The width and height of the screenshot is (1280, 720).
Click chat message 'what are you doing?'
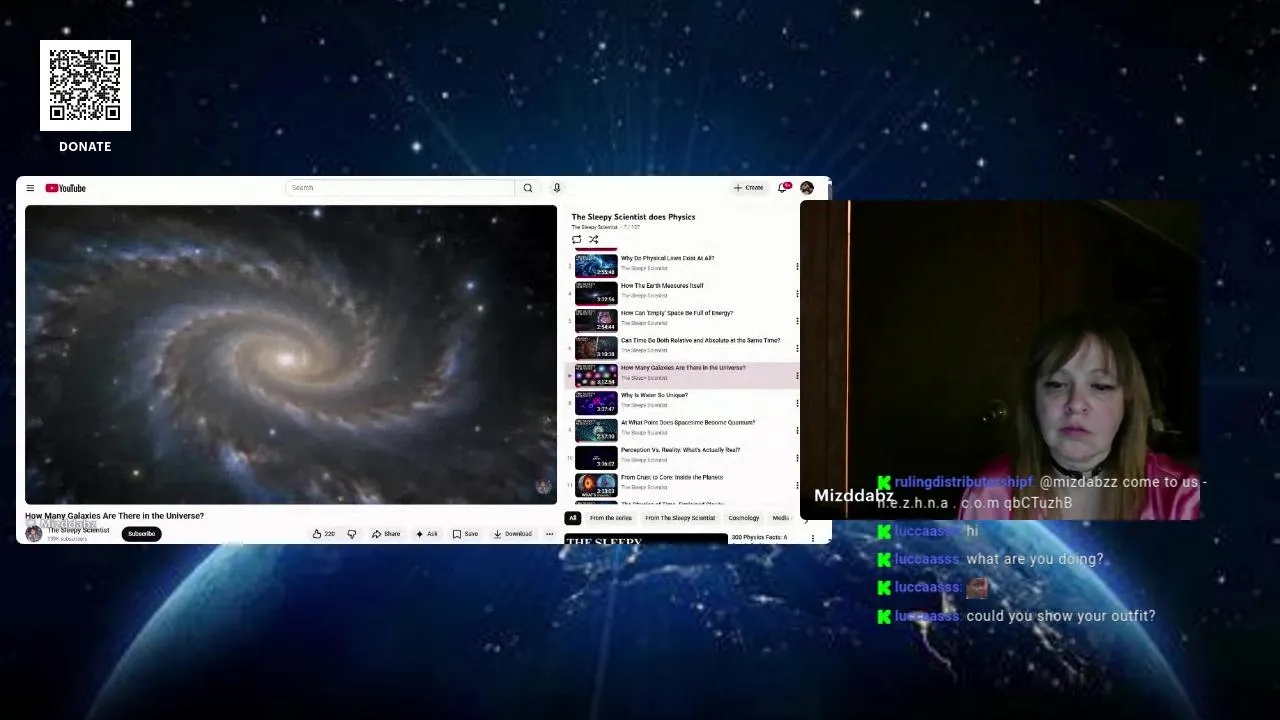pos(1035,559)
